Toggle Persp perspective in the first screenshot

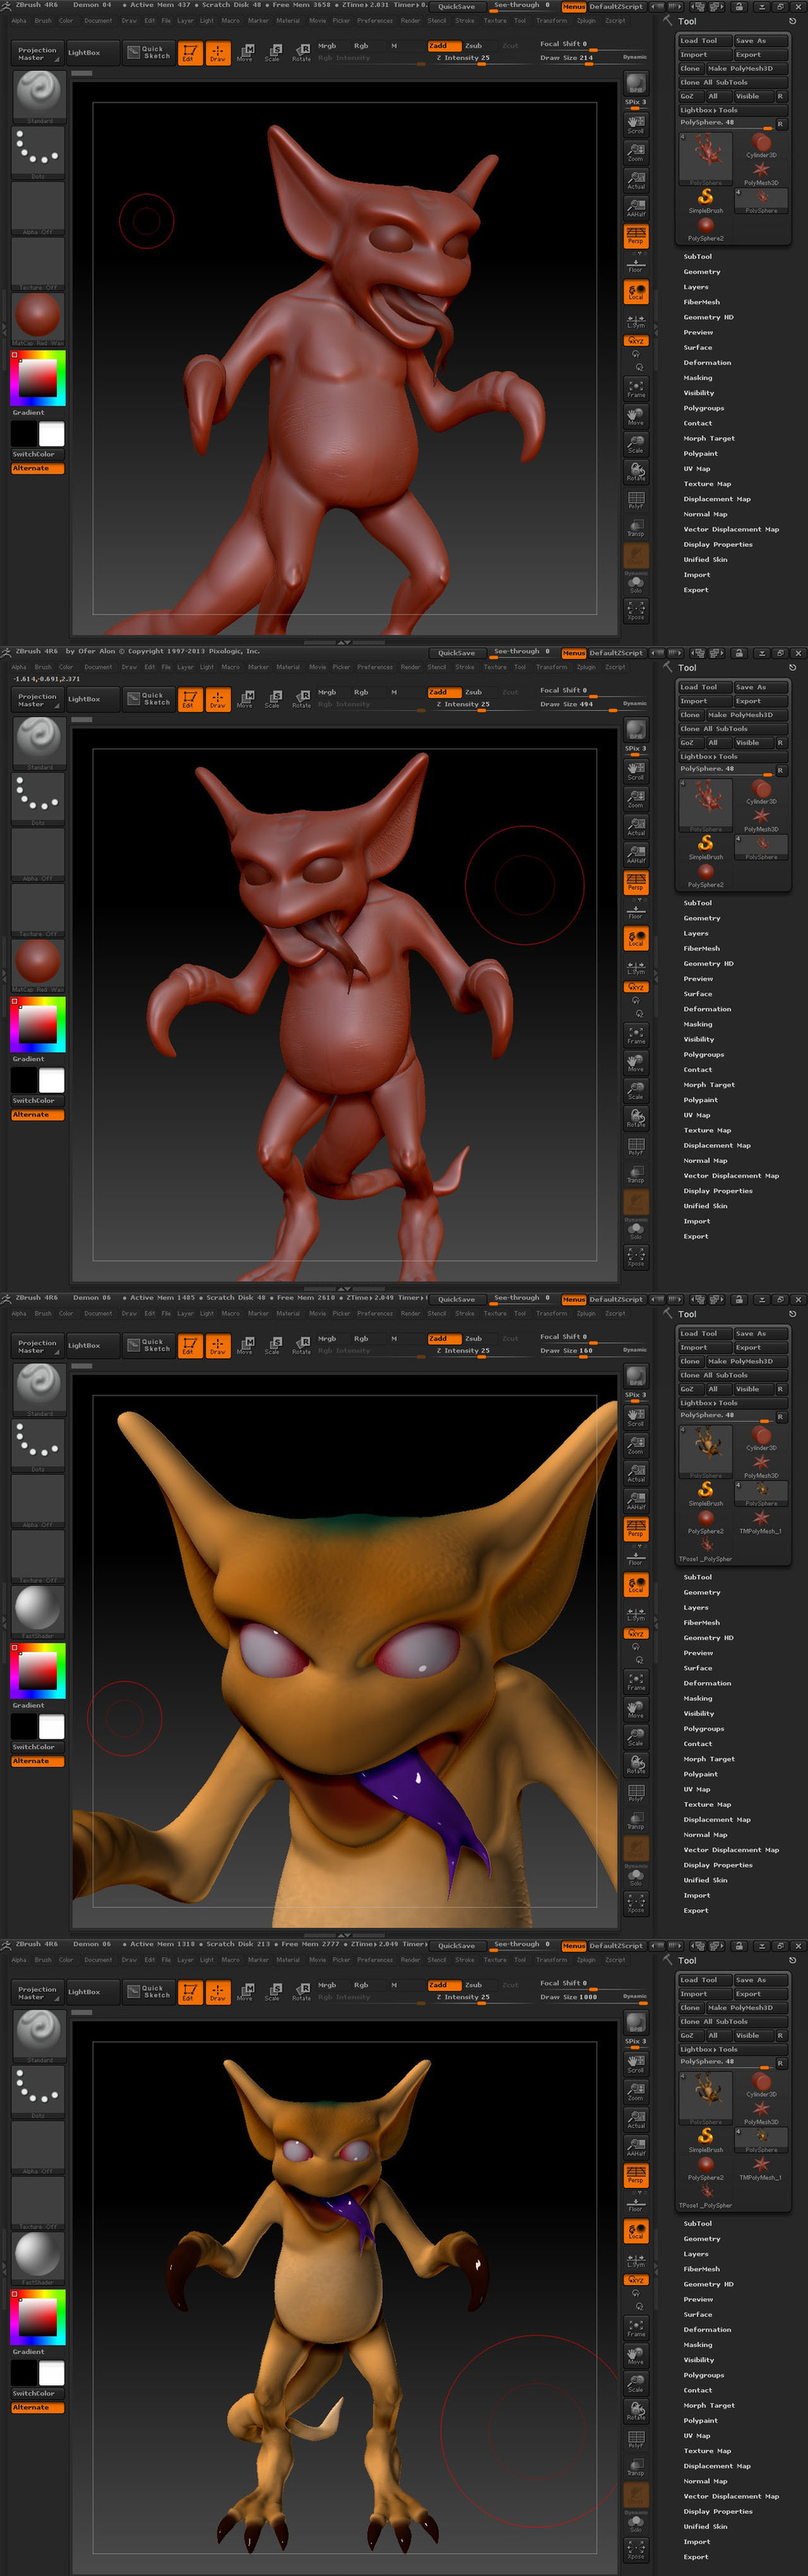(x=635, y=236)
